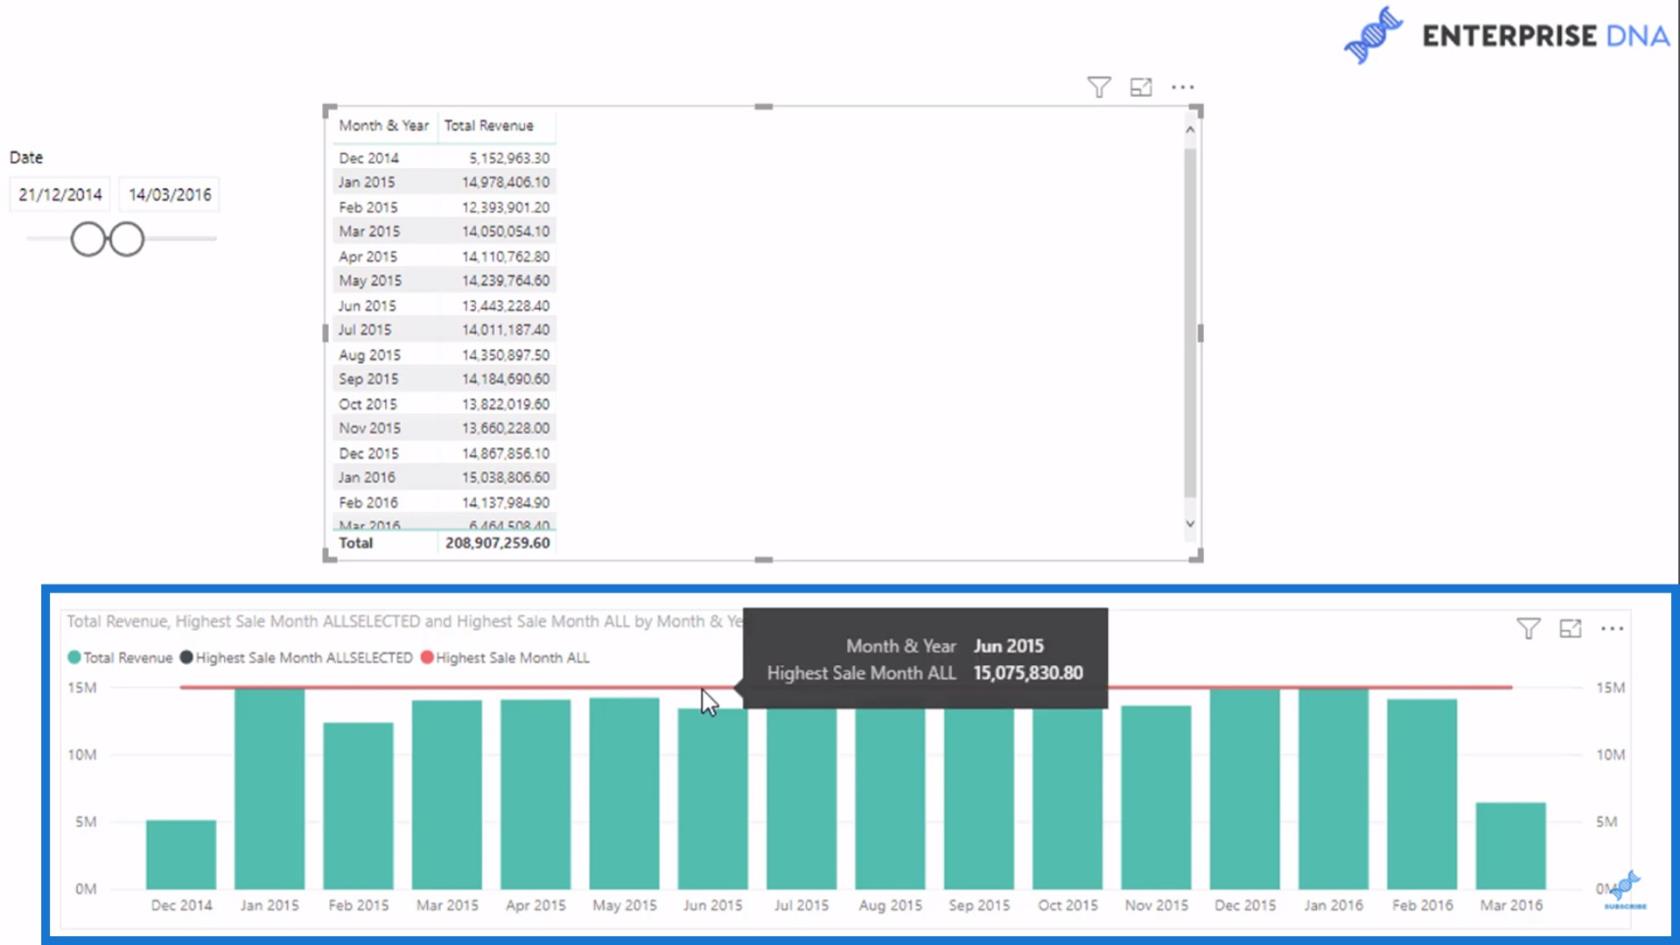
Task: Click the Jan 2016 bar in the chart
Action: [1334, 789]
